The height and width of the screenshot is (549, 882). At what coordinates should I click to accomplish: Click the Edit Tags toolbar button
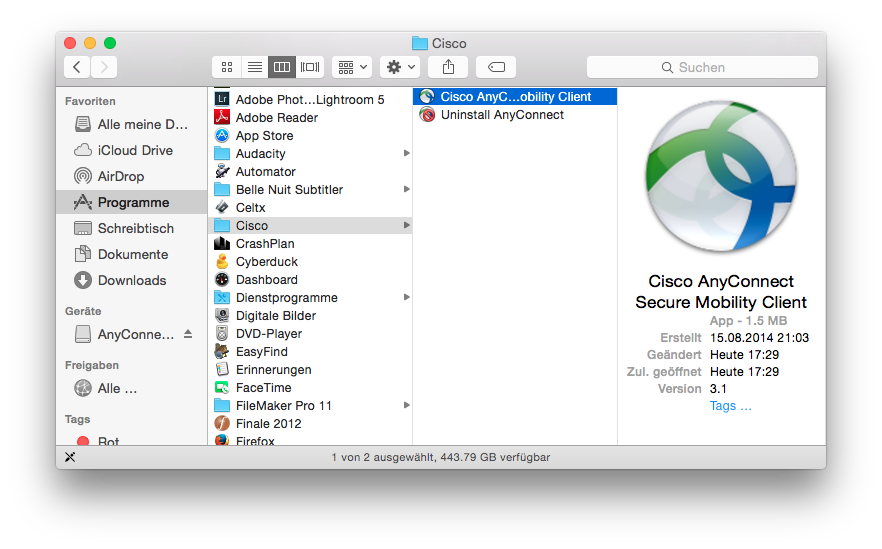[x=496, y=68]
